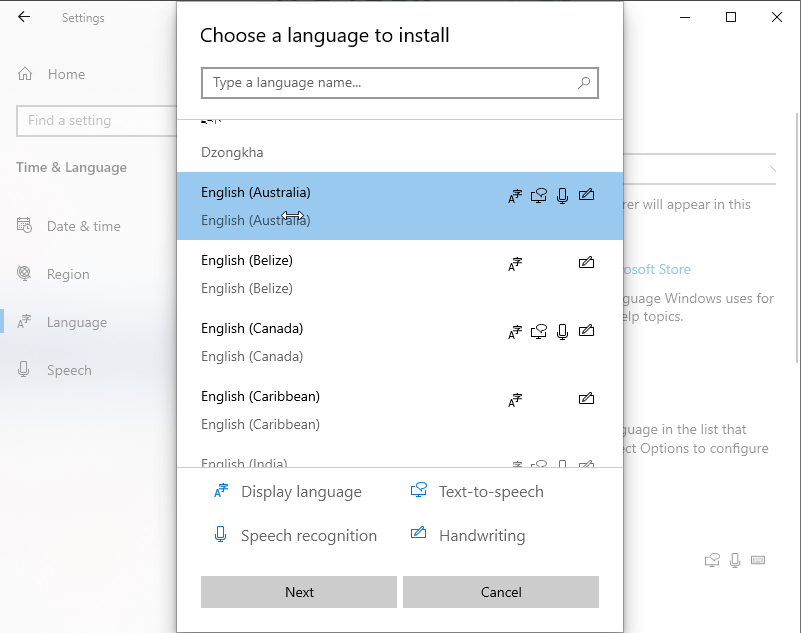The height and width of the screenshot is (633, 801).
Task: Click text-to-speech icon at Settings bottom right
Action: pyautogui.click(x=712, y=560)
